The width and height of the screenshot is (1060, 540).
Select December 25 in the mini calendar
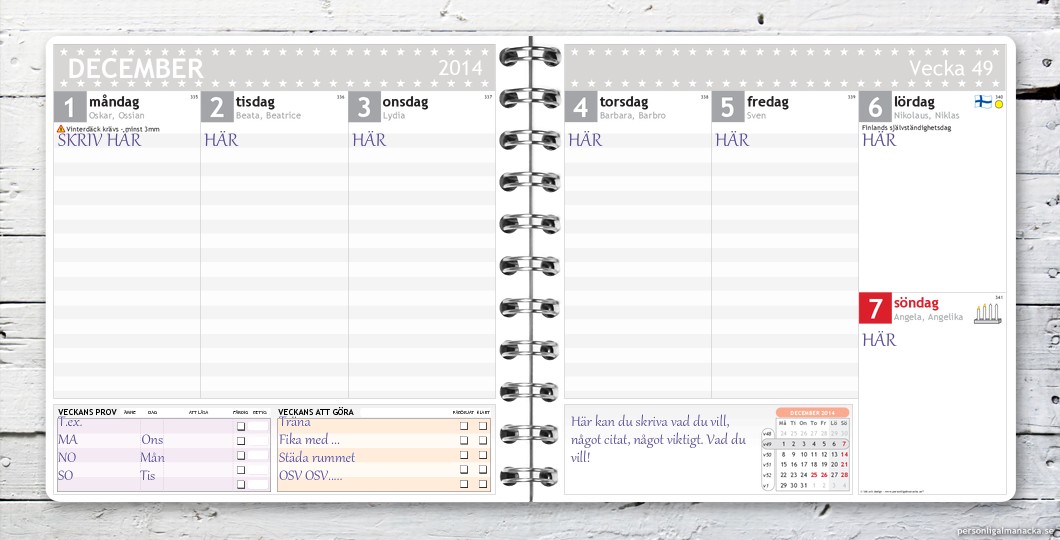(x=814, y=475)
